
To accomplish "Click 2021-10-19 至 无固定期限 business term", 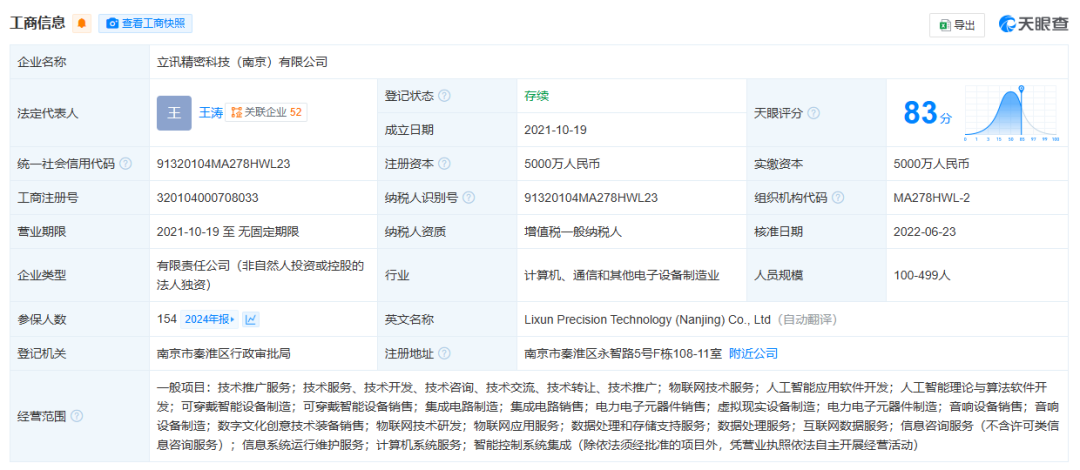I will 228,232.
